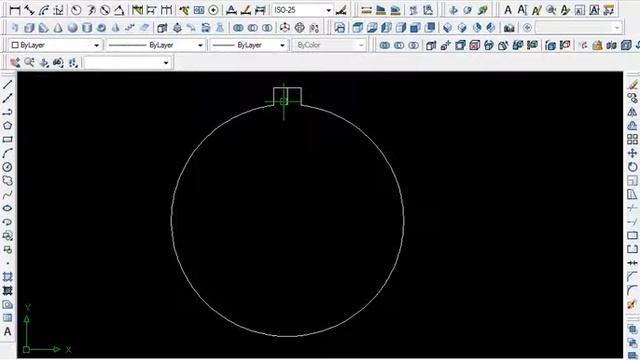
Task: Select the Center Mark tool
Action: [x=213, y=10]
